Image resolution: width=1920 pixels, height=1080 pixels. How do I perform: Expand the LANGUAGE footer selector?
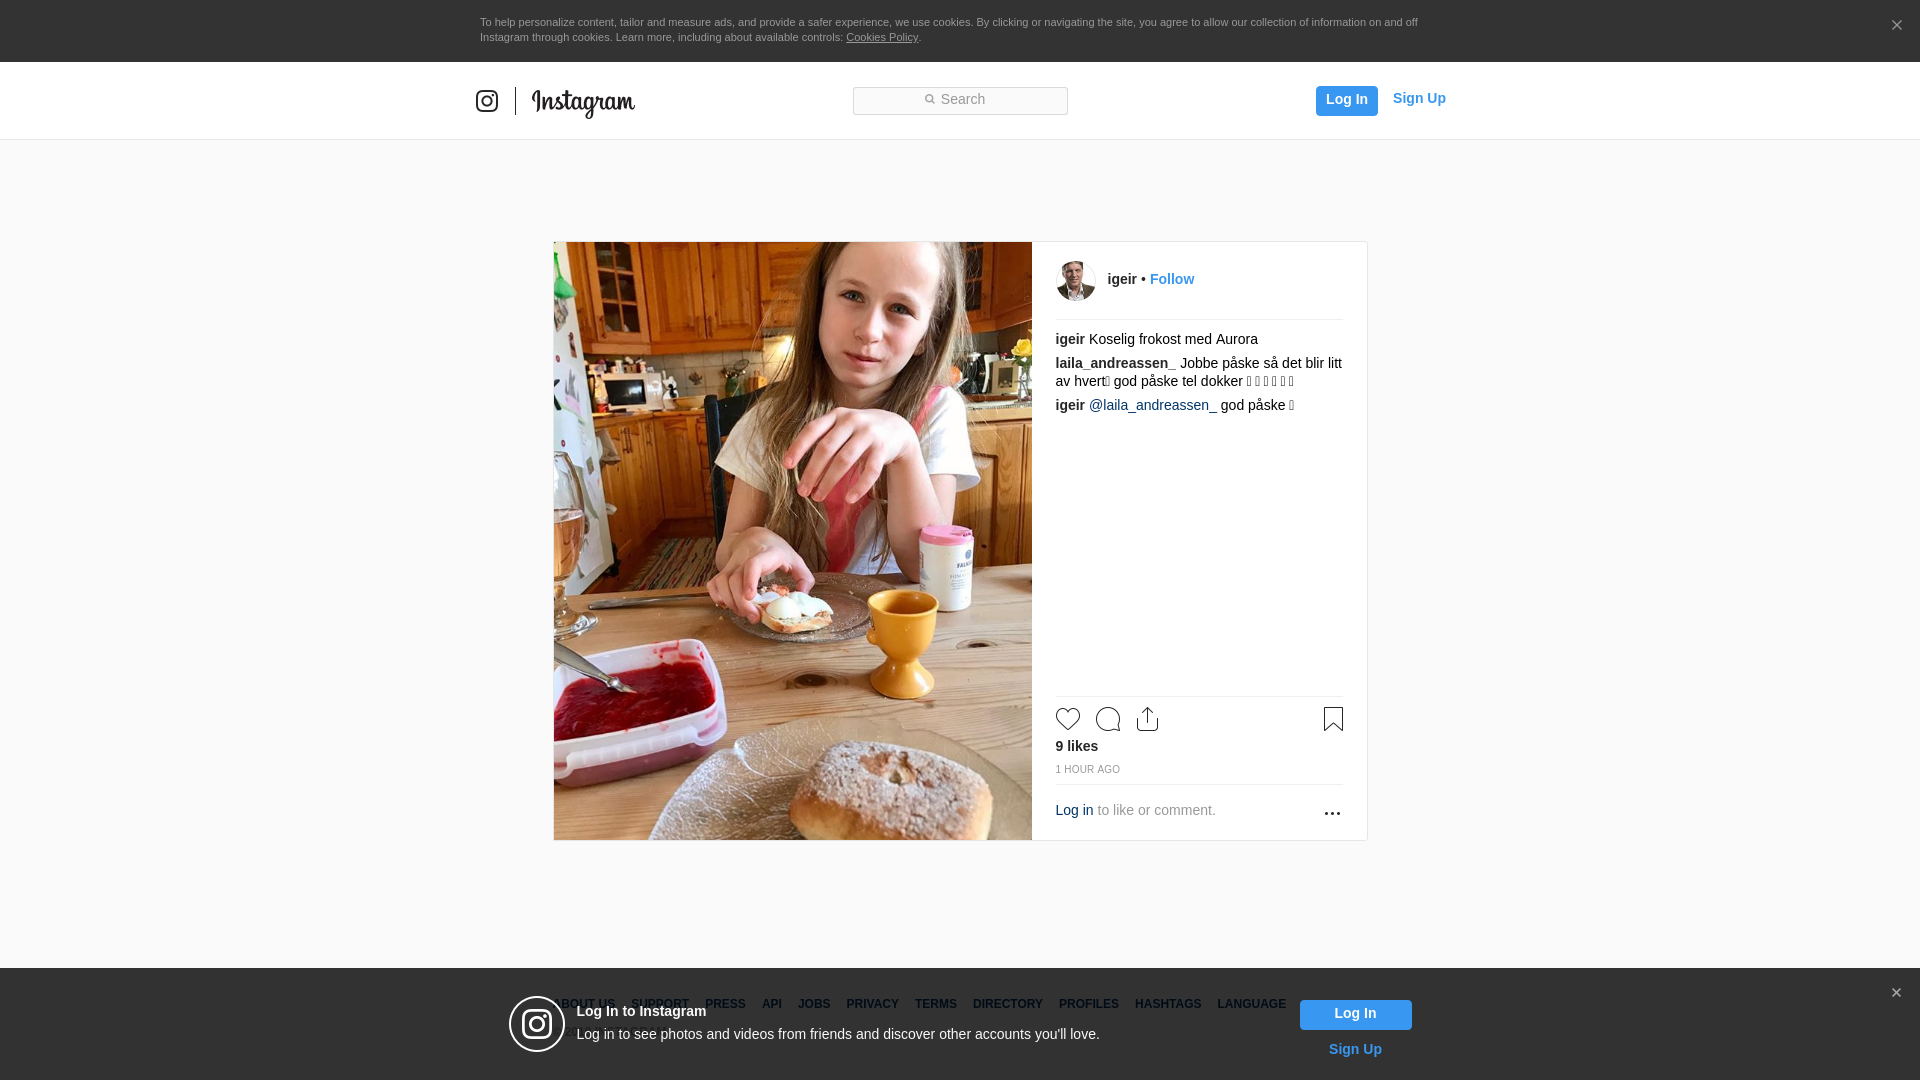tap(1251, 1004)
